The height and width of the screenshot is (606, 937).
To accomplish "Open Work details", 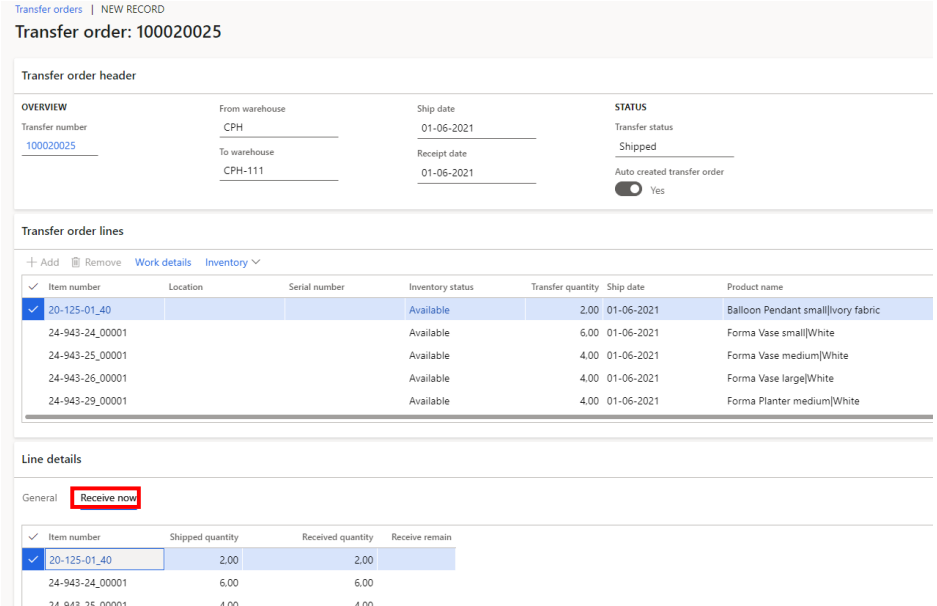I will point(163,262).
